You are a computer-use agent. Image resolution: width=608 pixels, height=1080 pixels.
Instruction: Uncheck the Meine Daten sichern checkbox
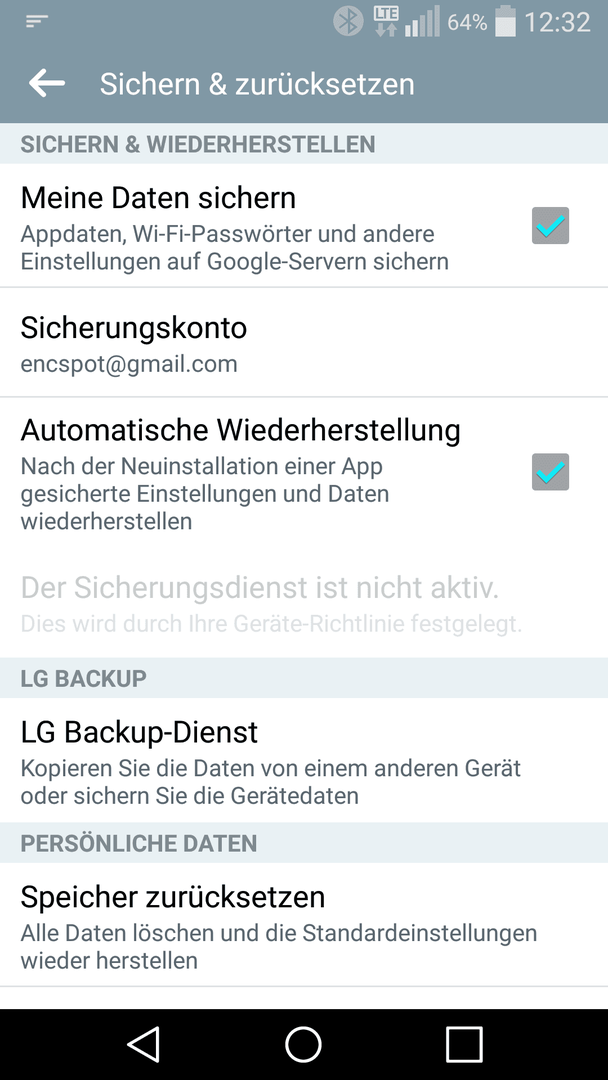[550, 225]
